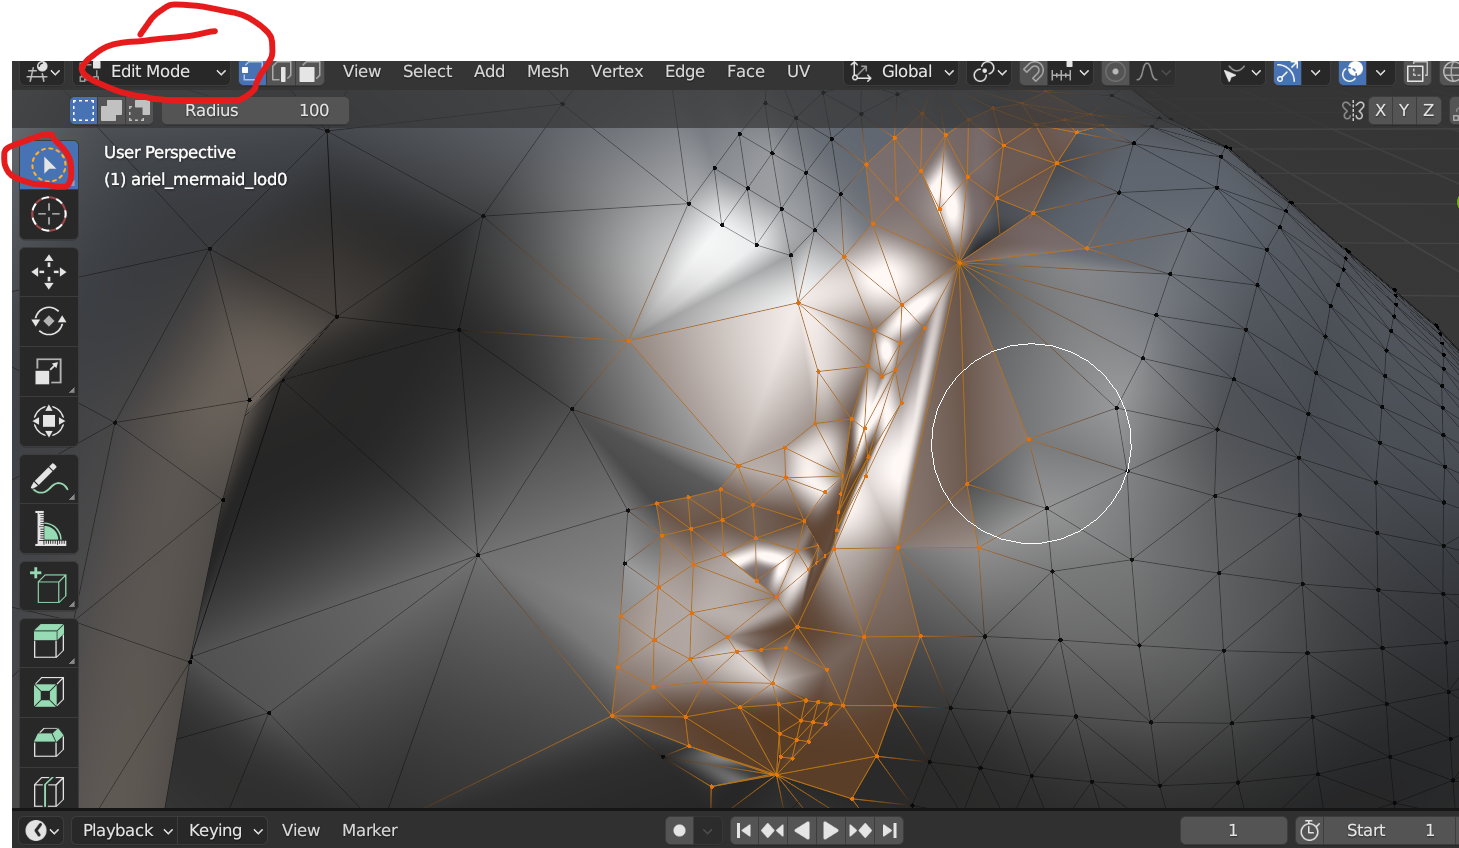
Task: Click the current frame number field
Action: 1233,830
